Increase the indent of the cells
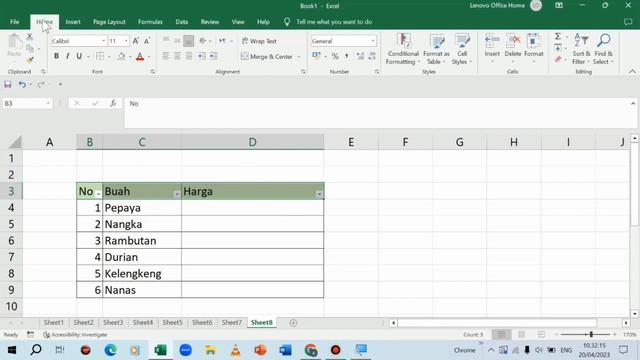This screenshot has height=360, width=640. [x=213, y=56]
